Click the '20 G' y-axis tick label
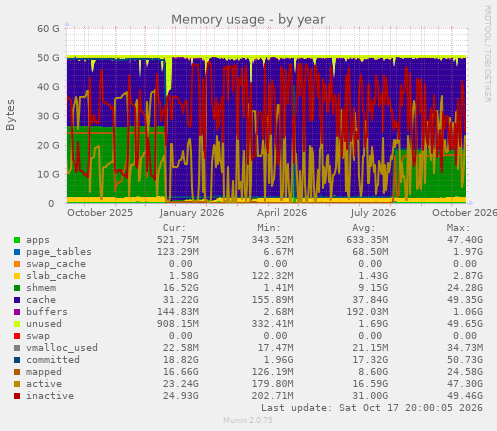 (x=48, y=145)
